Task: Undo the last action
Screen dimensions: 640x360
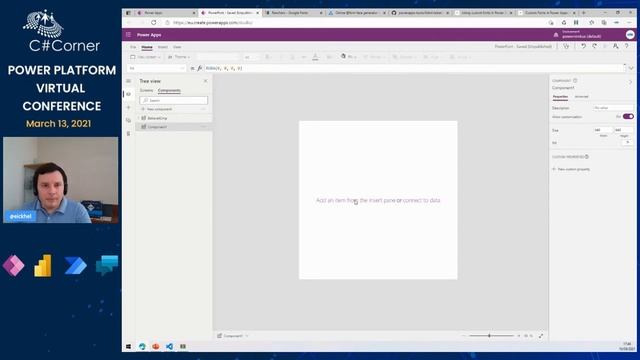Action: click(583, 47)
